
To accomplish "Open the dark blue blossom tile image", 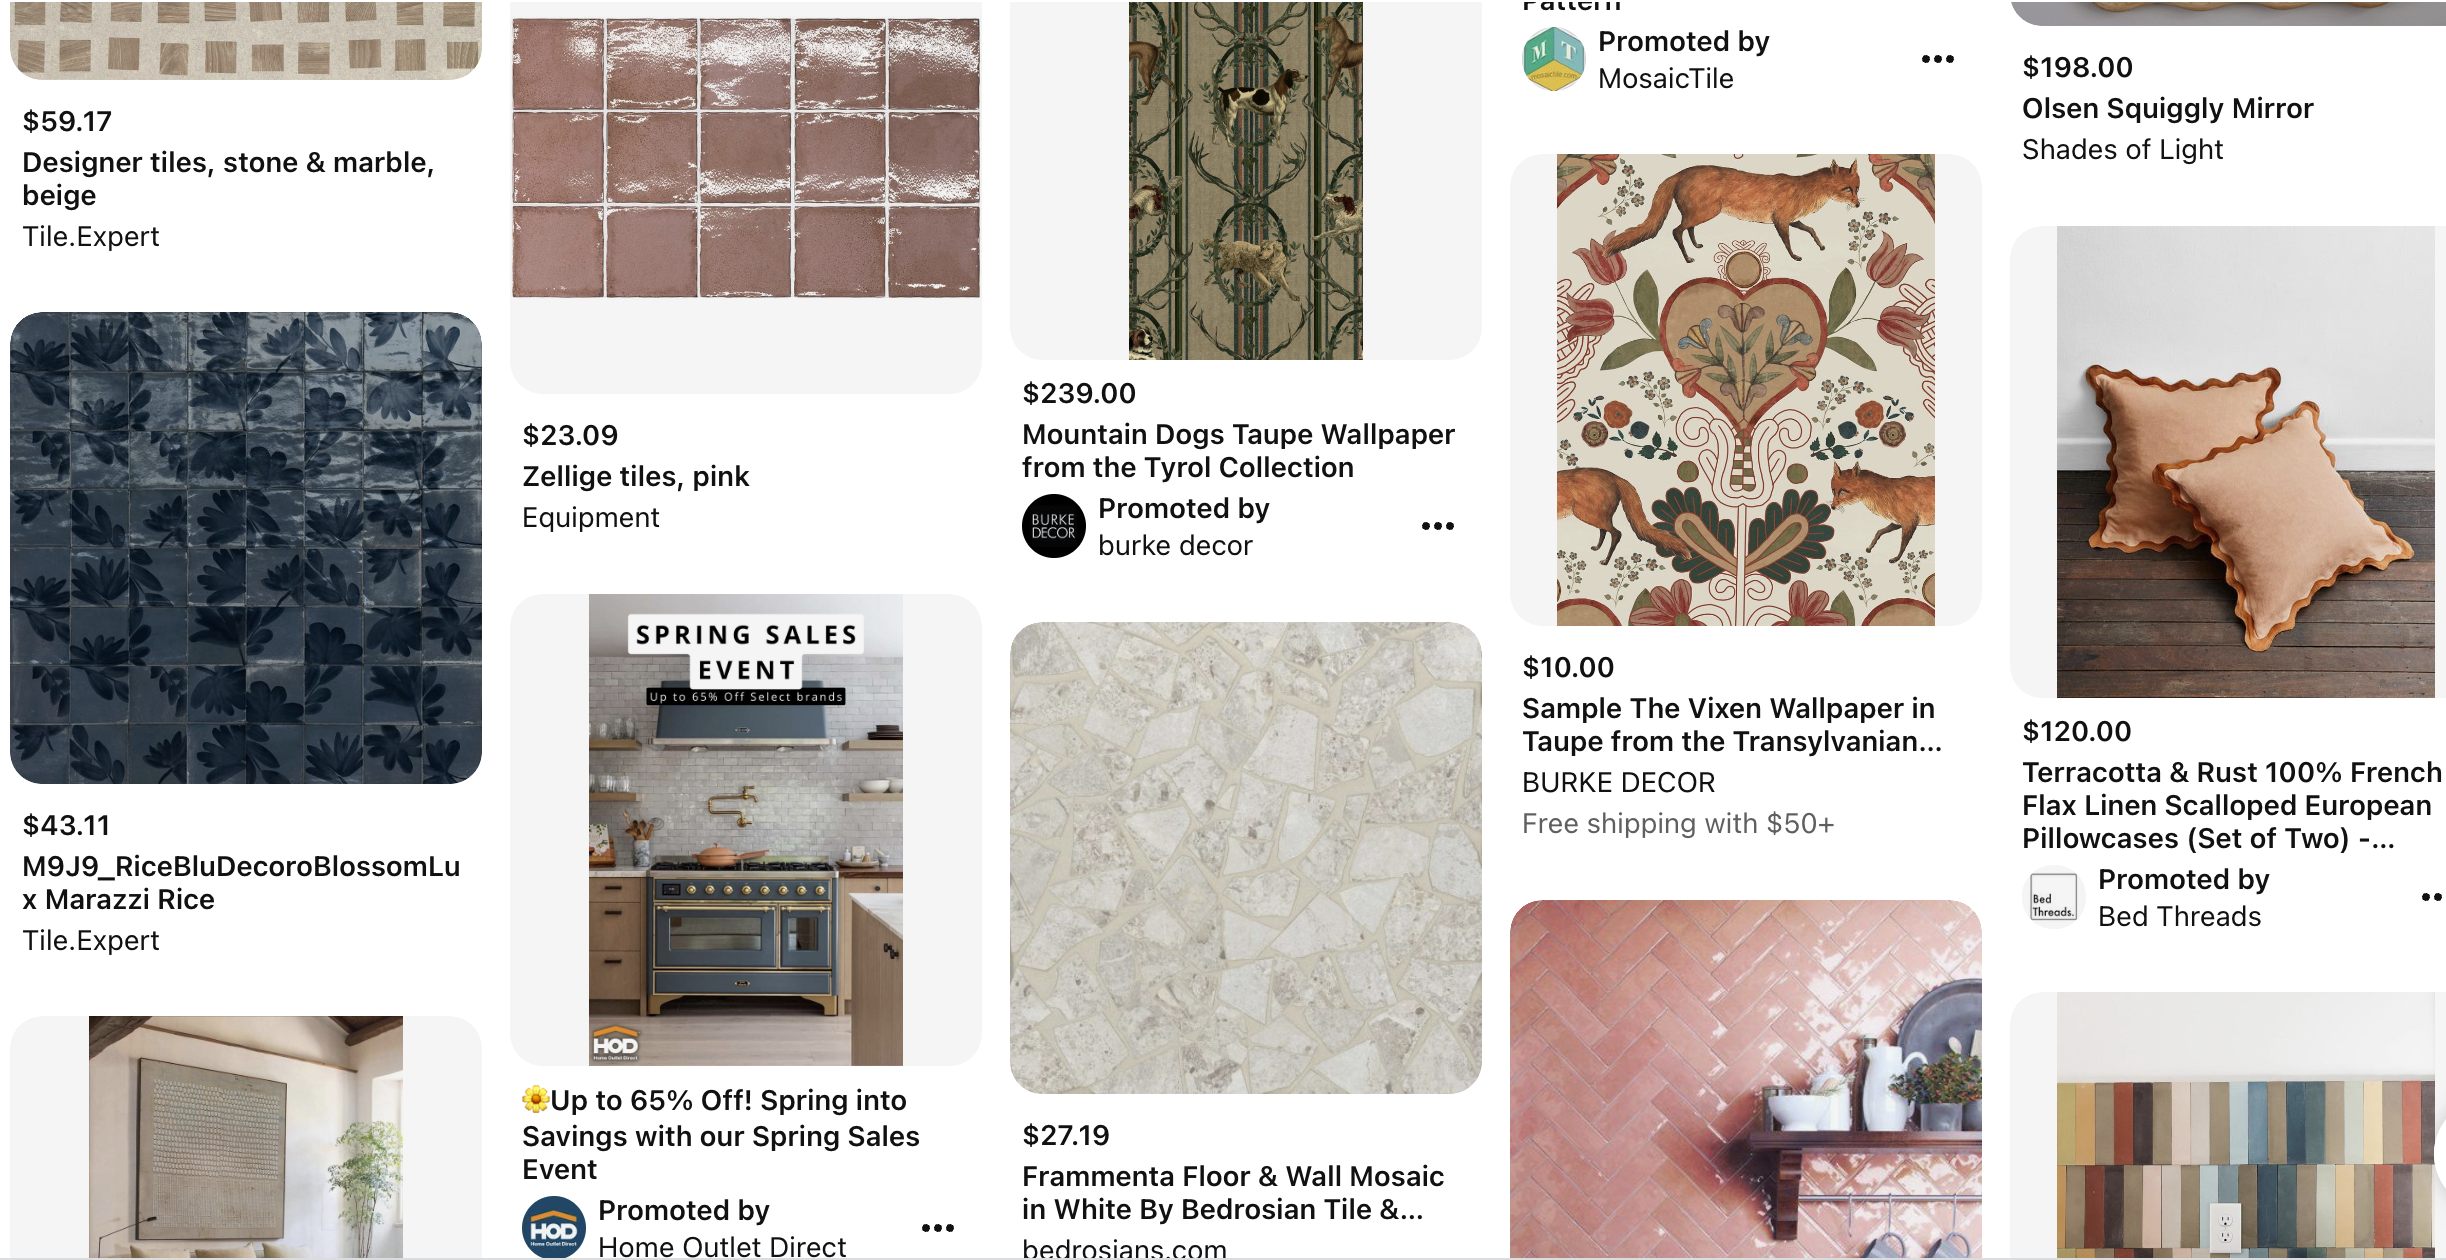I will 246,548.
